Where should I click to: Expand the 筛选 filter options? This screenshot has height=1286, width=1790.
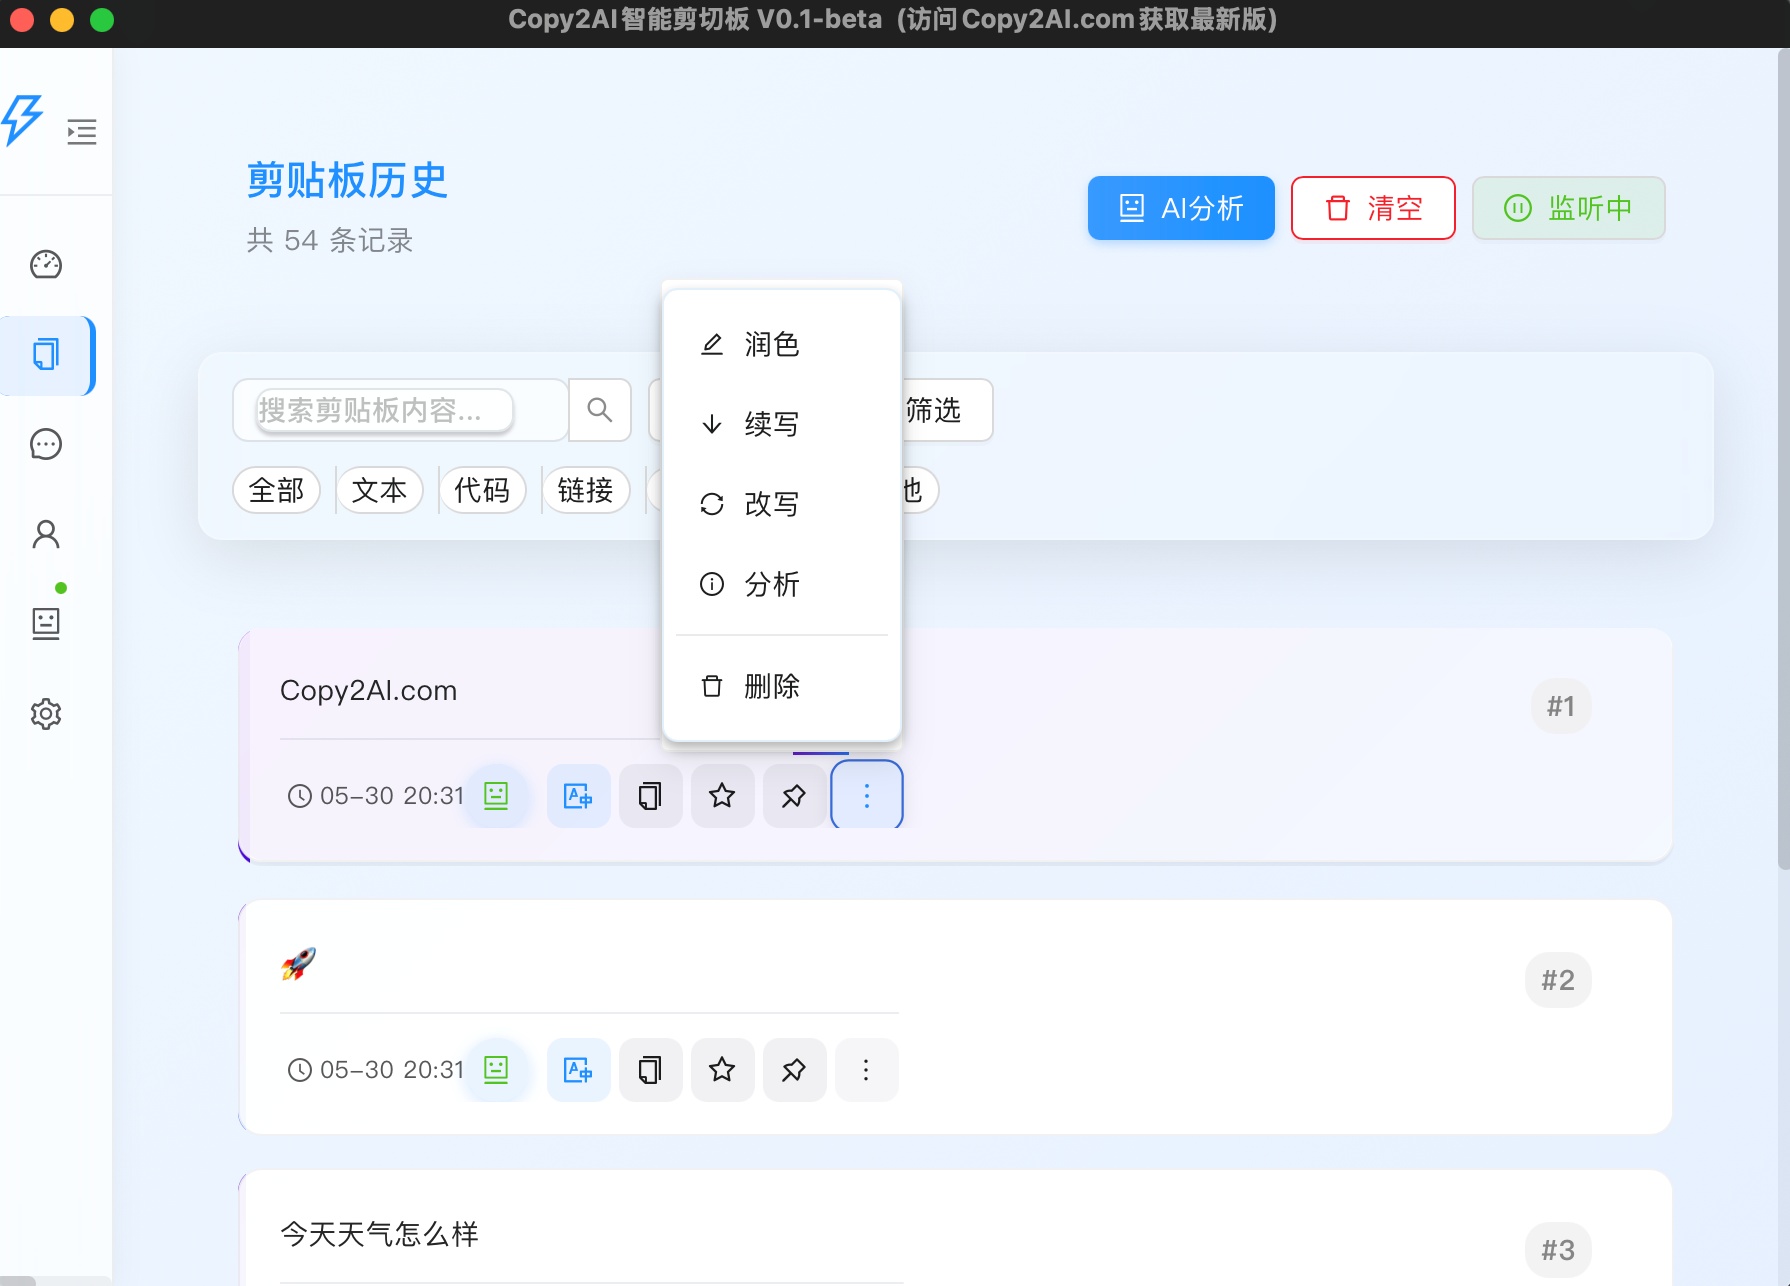[x=935, y=410]
